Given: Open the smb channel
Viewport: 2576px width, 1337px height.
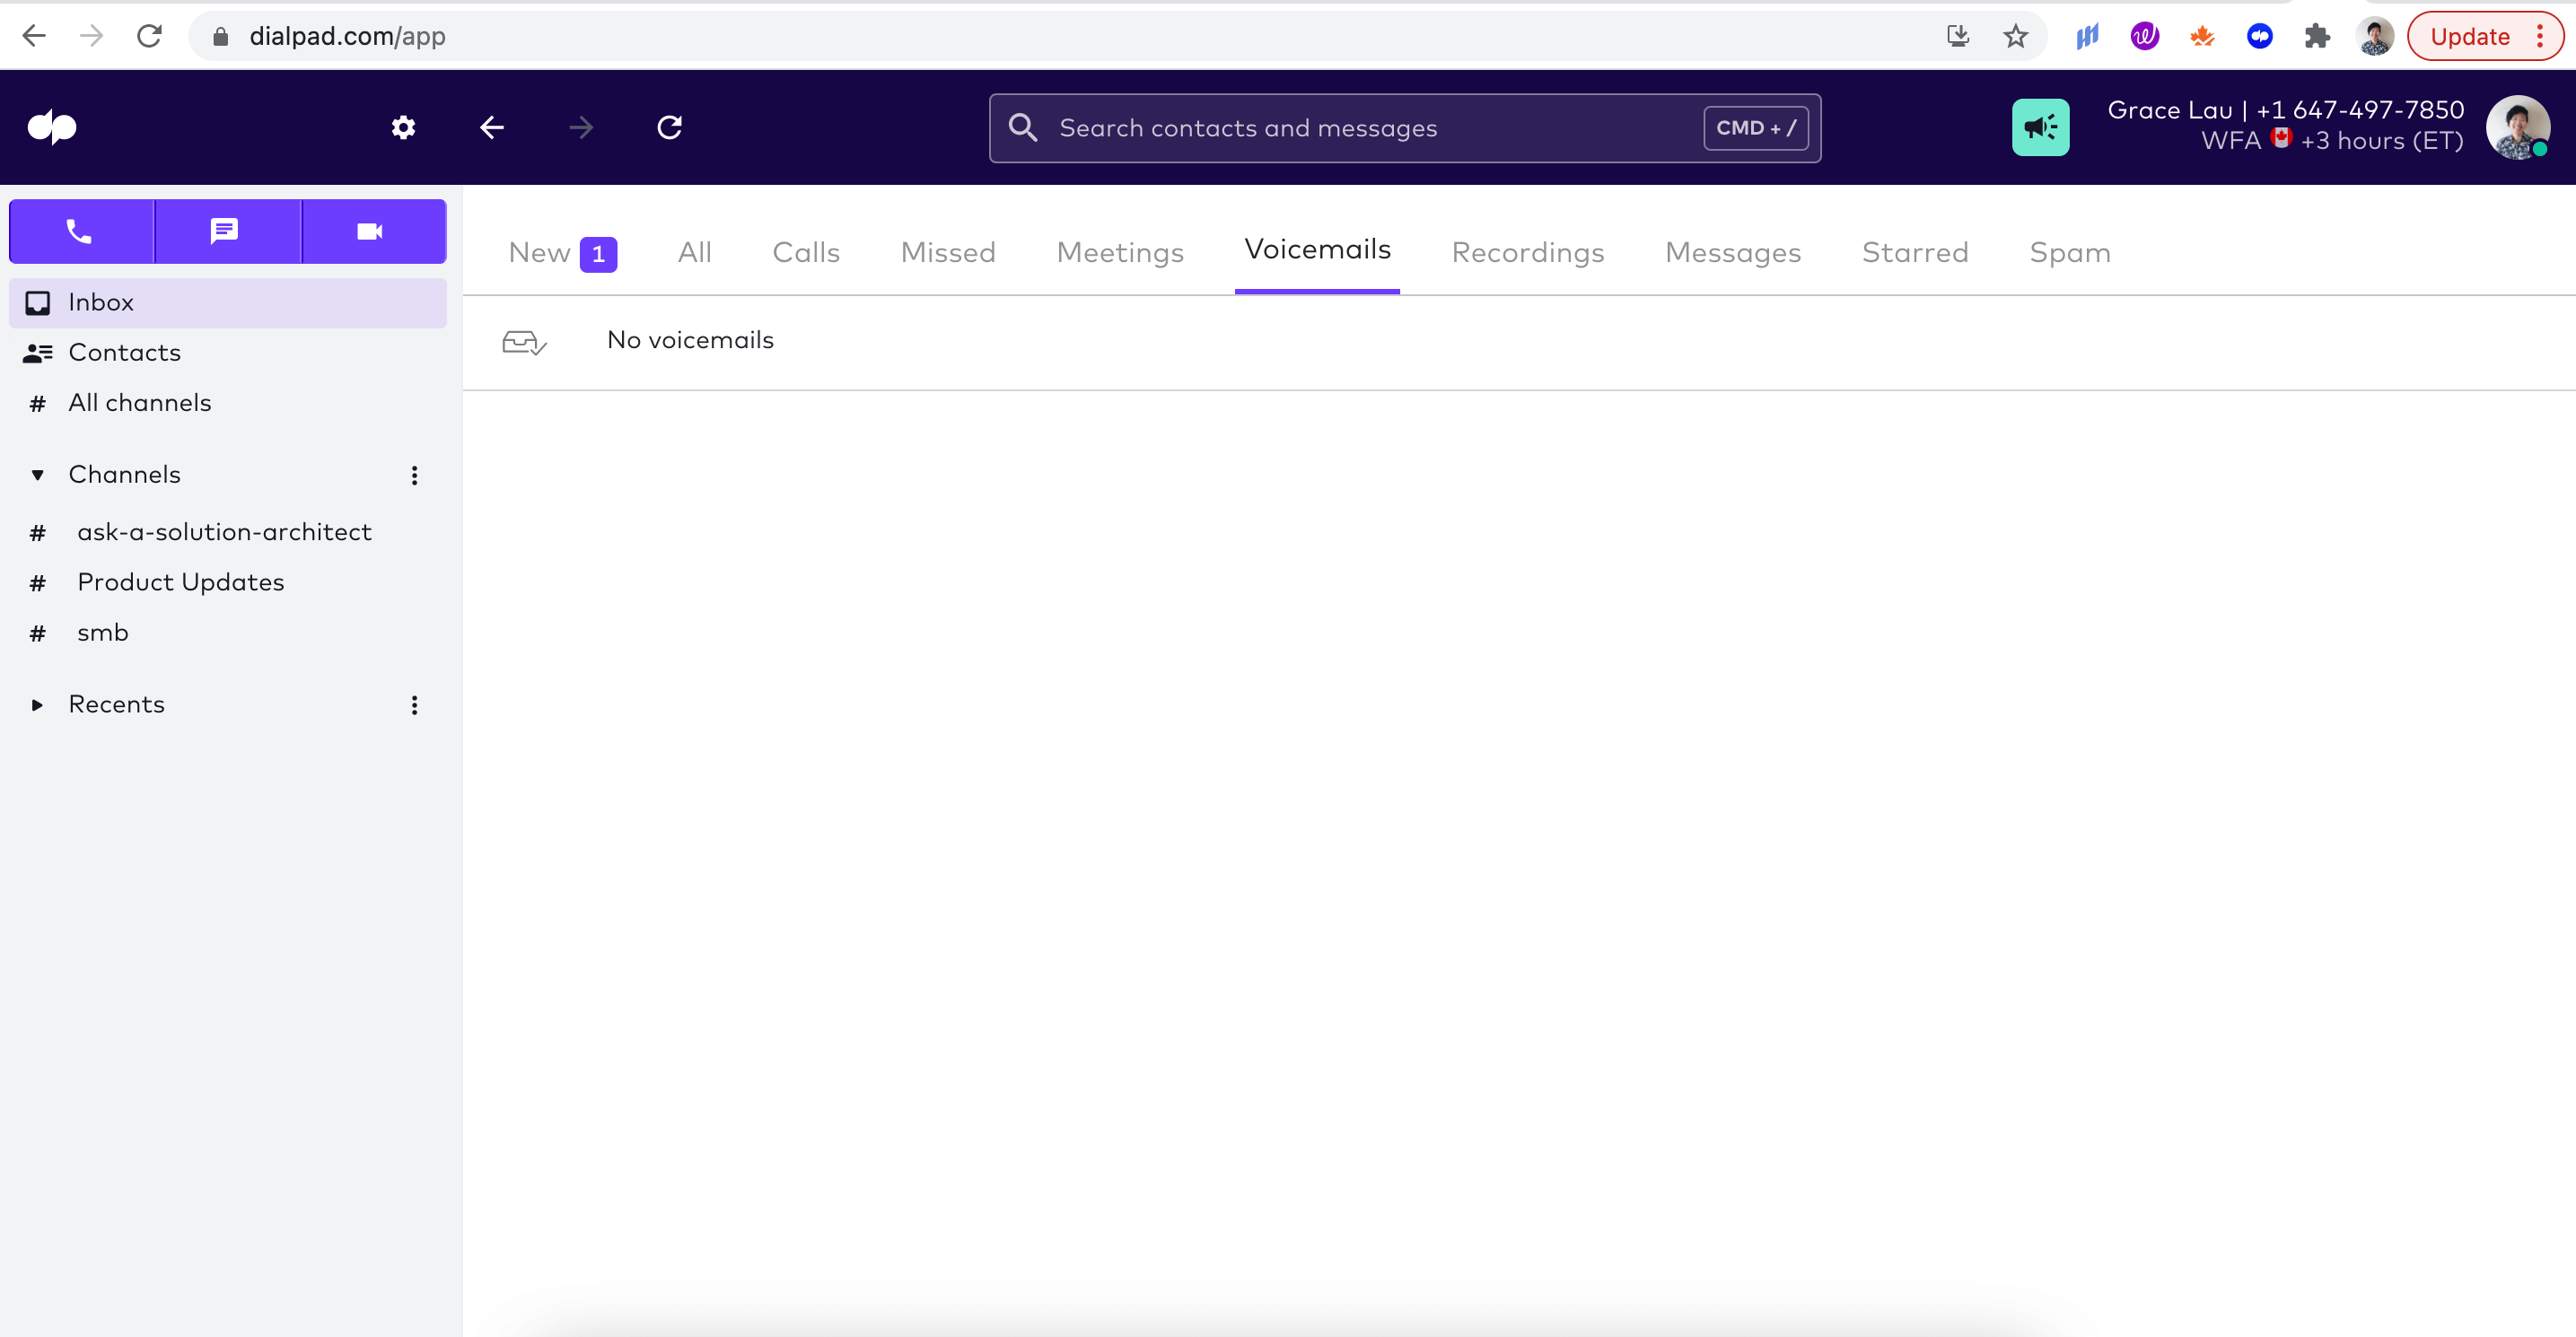Looking at the screenshot, I should coord(228,633).
